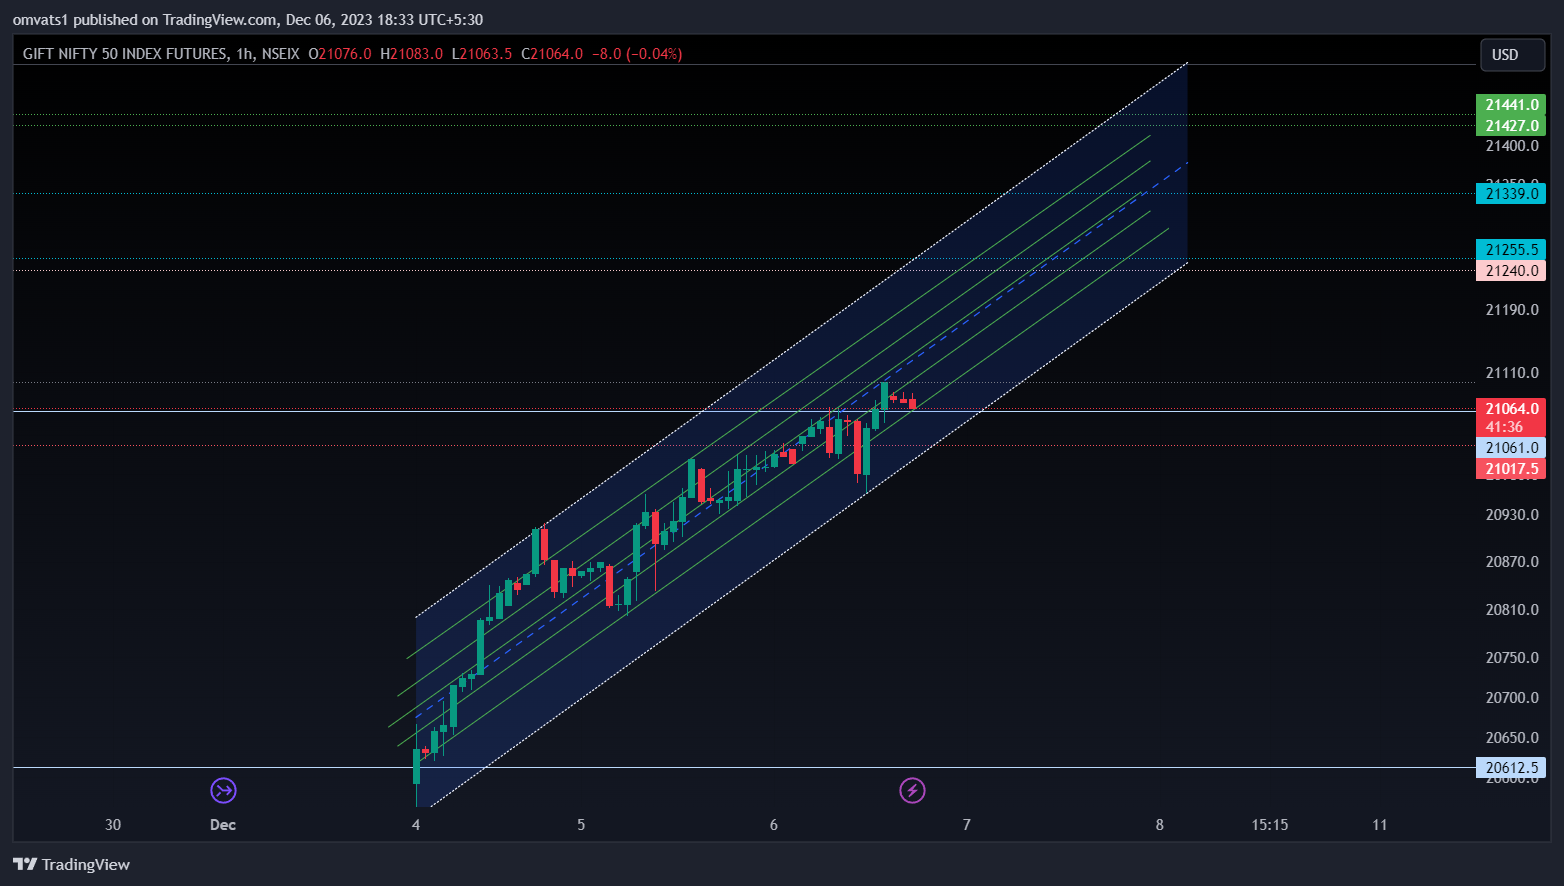Click the purple arrow event icon near Dec
This screenshot has height=886, width=1564.
pyautogui.click(x=223, y=791)
